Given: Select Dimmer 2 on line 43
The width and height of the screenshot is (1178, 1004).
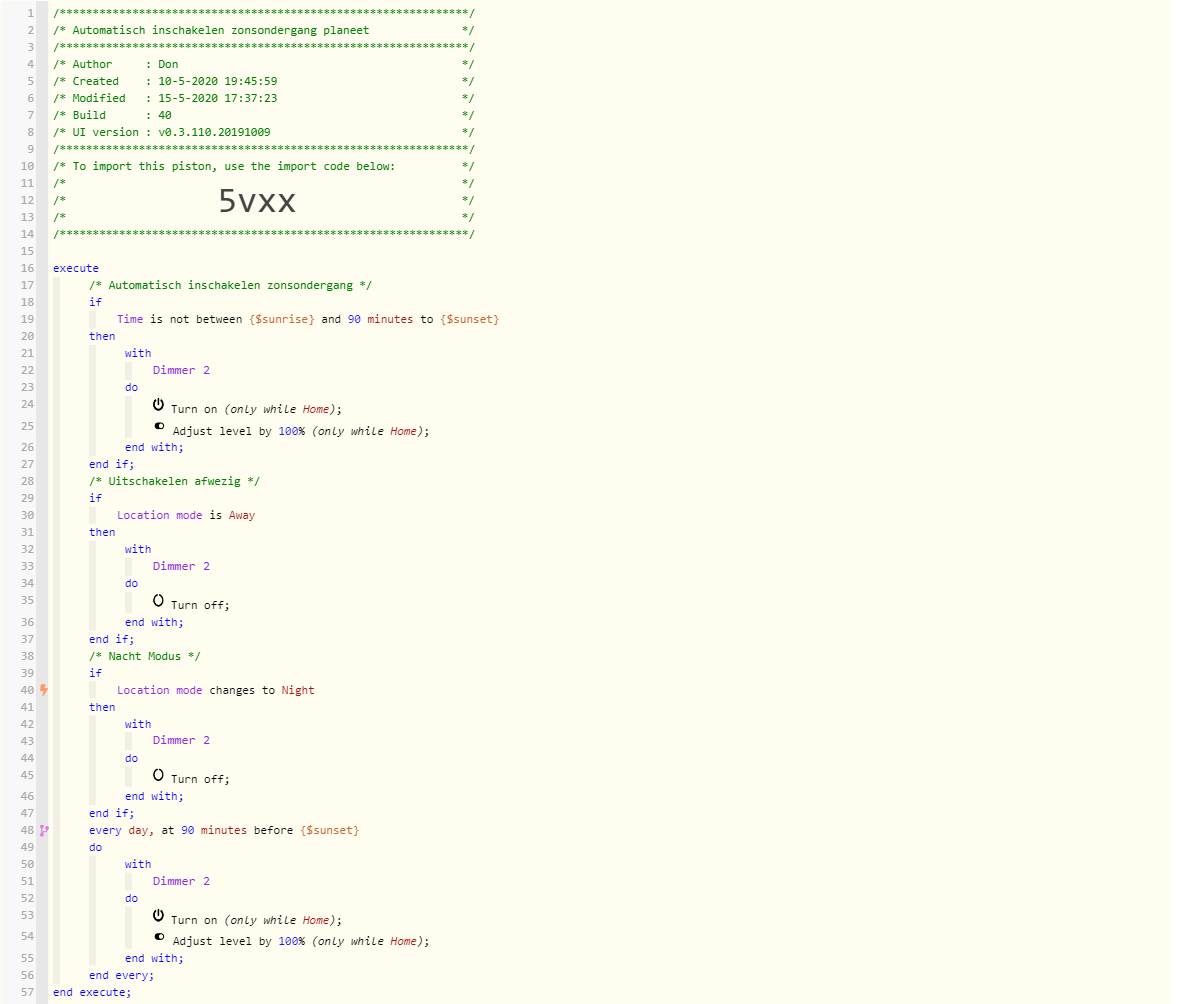Looking at the screenshot, I should (181, 740).
